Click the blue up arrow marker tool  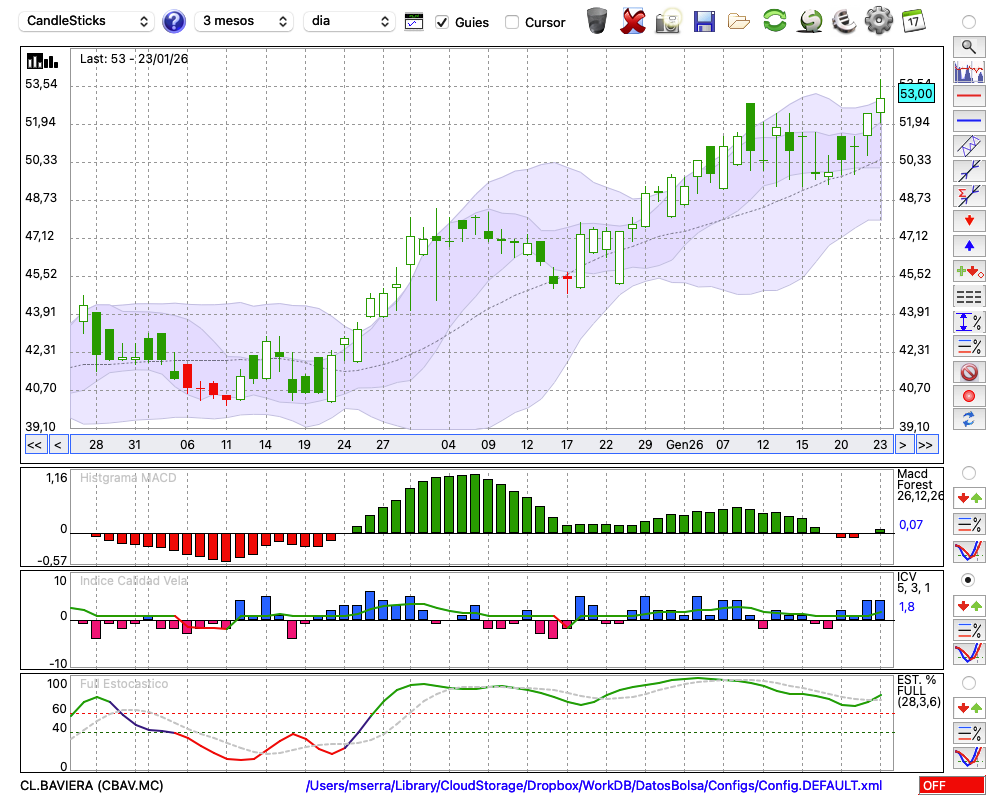[x=968, y=246]
